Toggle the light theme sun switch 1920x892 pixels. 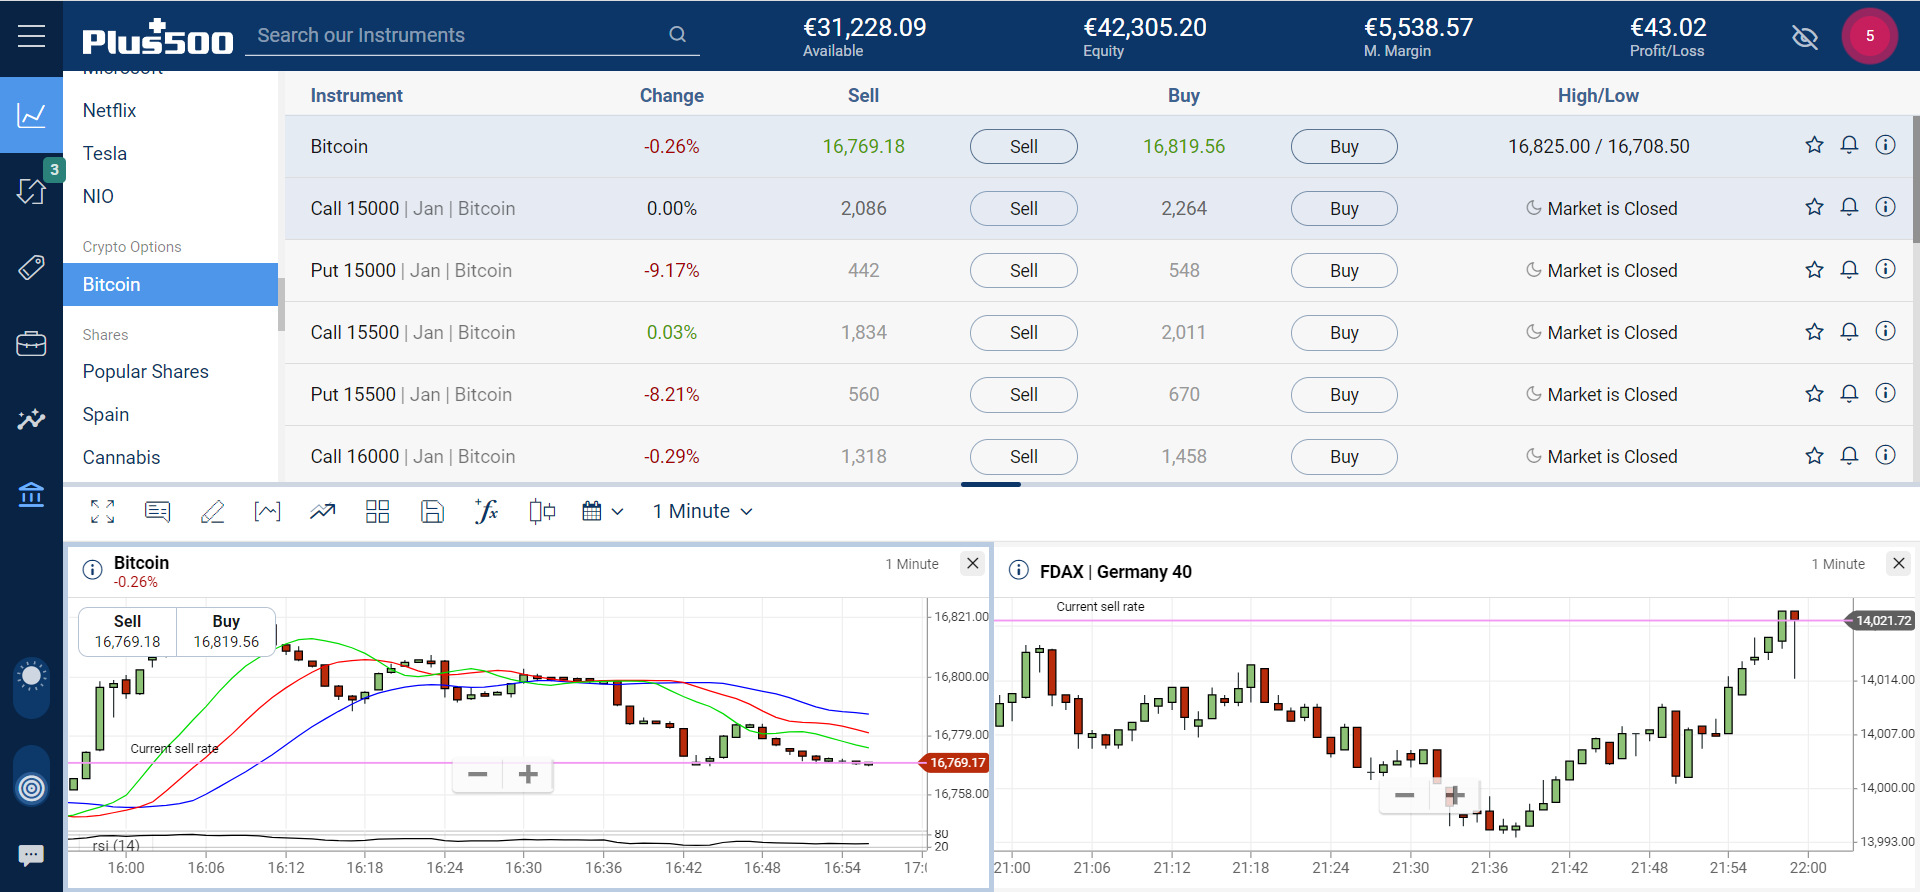[x=31, y=688]
